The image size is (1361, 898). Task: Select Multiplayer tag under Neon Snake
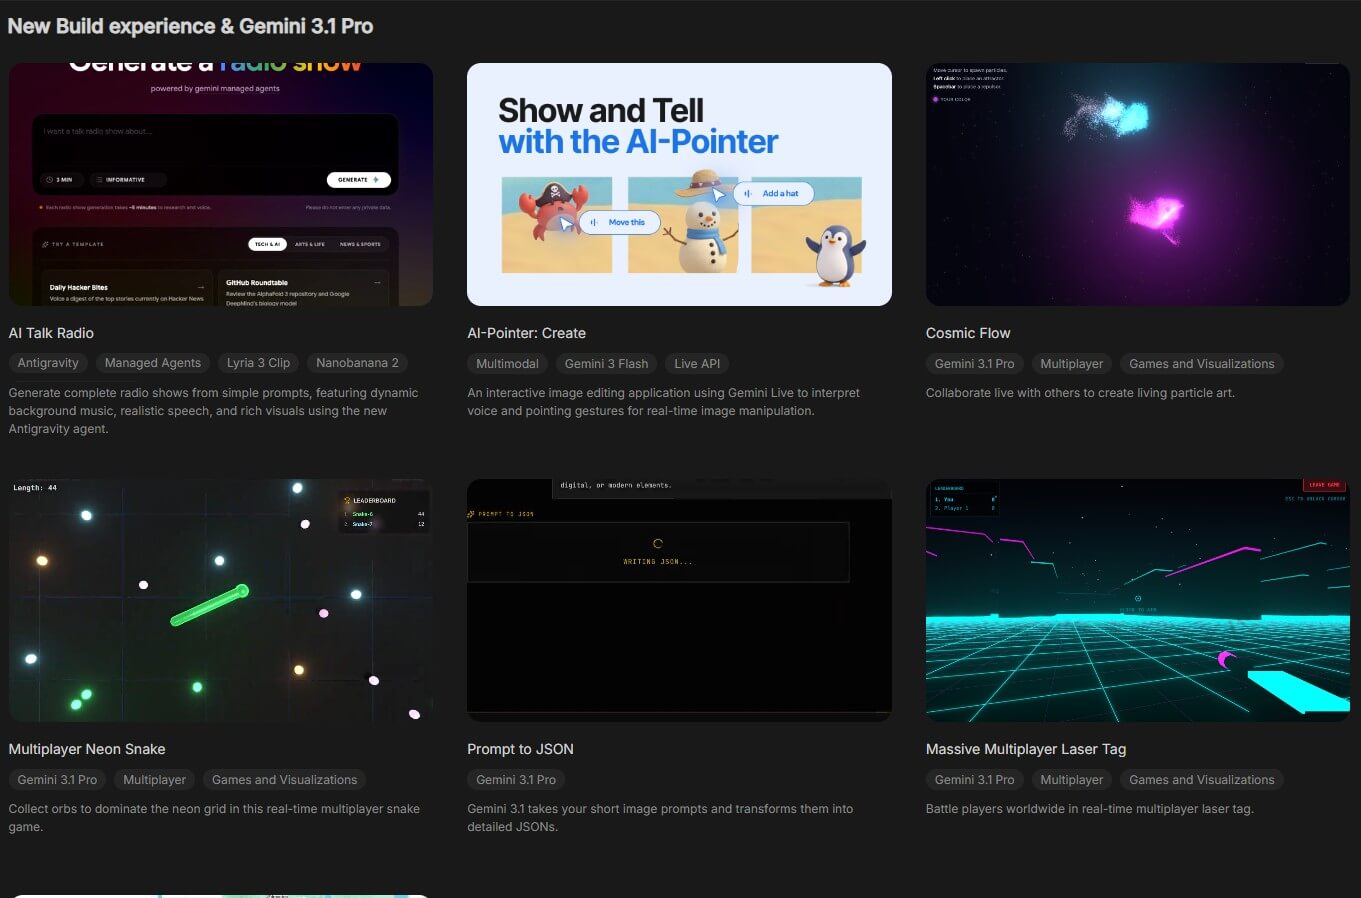(155, 780)
